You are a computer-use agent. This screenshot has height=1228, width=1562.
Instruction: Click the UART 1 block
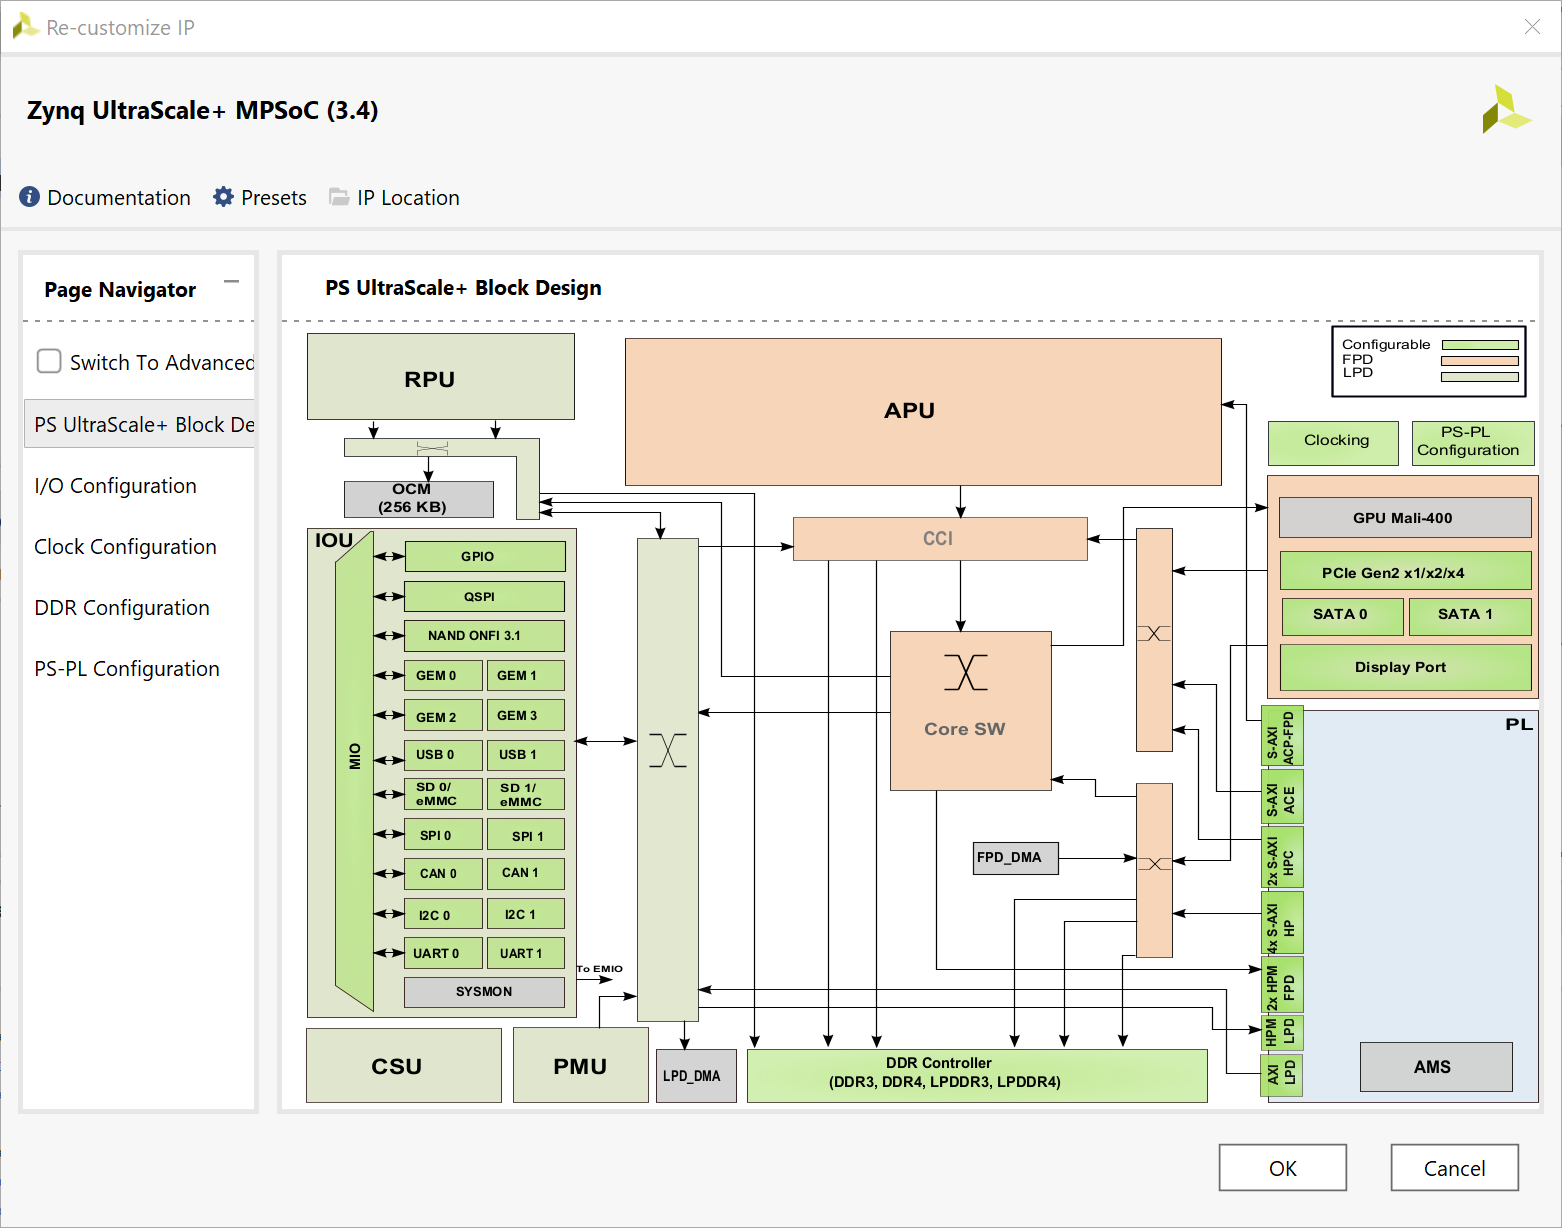[x=526, y=953]
